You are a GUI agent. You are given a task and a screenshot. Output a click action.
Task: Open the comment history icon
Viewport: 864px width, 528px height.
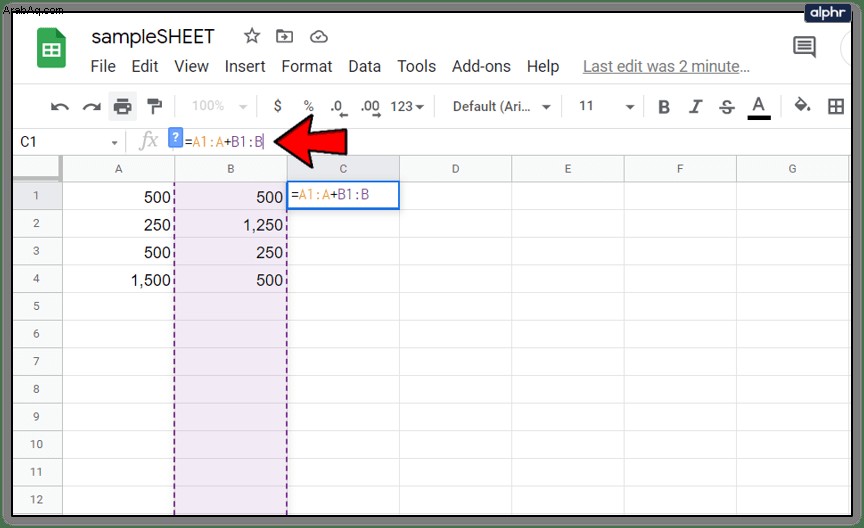pos(804,47)
